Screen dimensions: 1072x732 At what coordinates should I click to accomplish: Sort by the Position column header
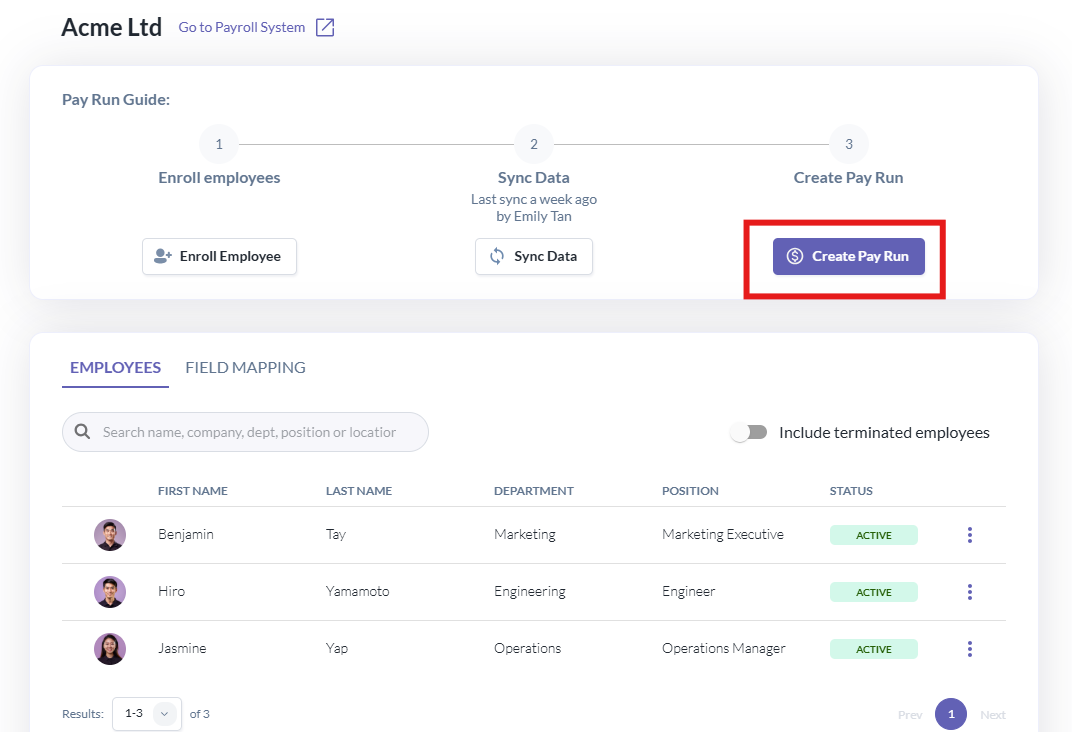pos(690,491)
